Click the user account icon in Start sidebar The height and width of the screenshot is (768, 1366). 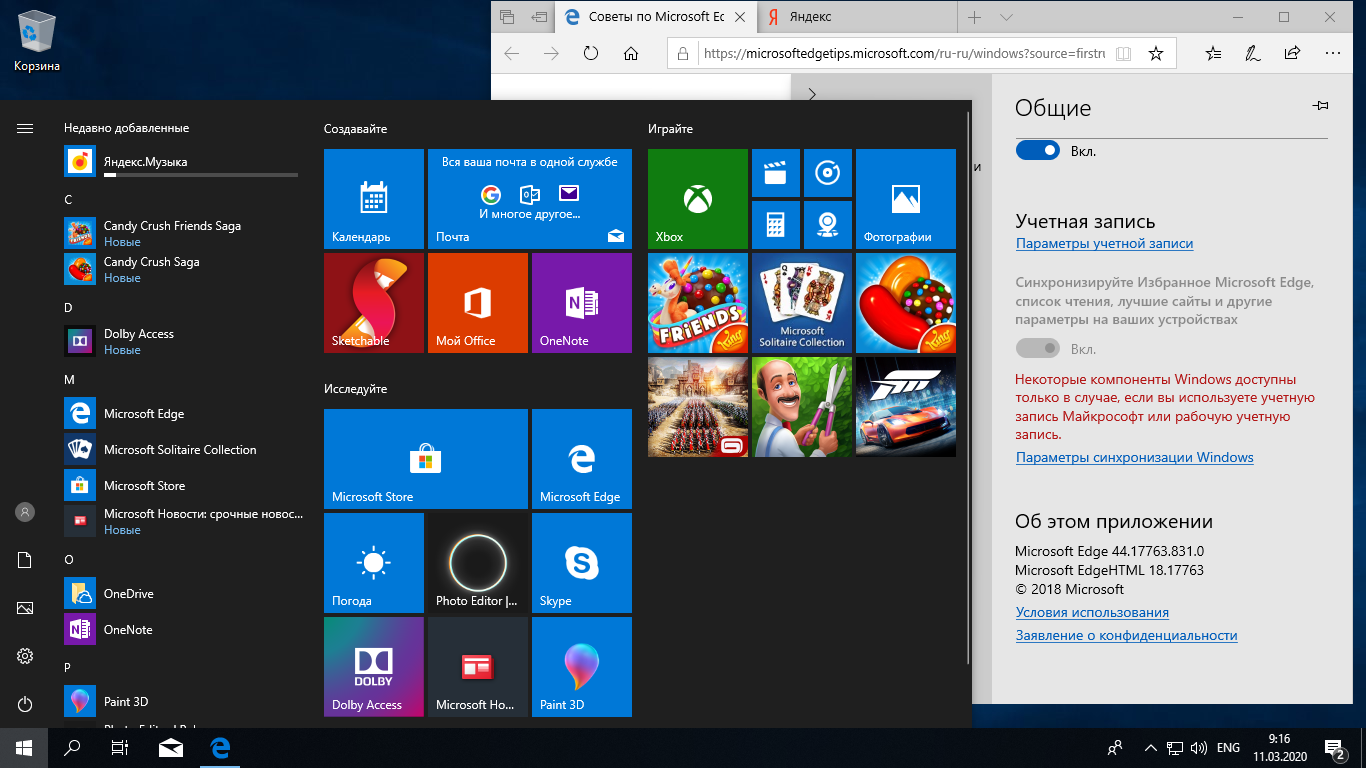click(25, 512)
